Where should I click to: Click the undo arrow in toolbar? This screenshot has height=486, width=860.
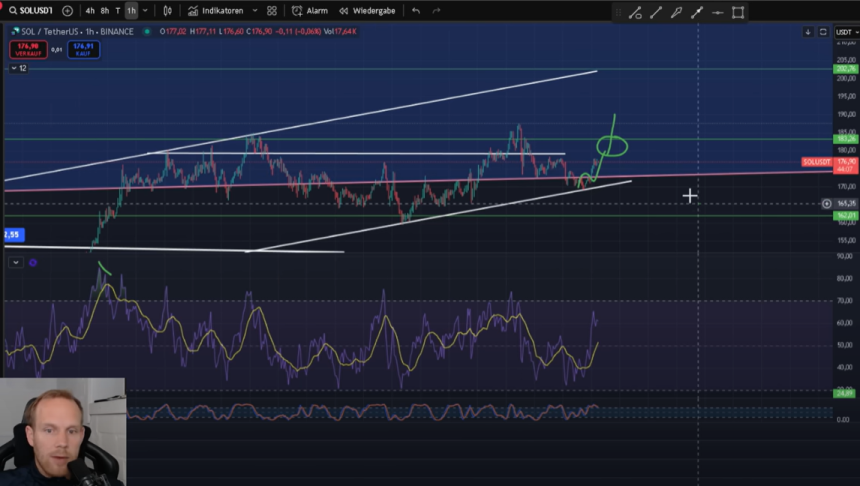click(416, 11)
